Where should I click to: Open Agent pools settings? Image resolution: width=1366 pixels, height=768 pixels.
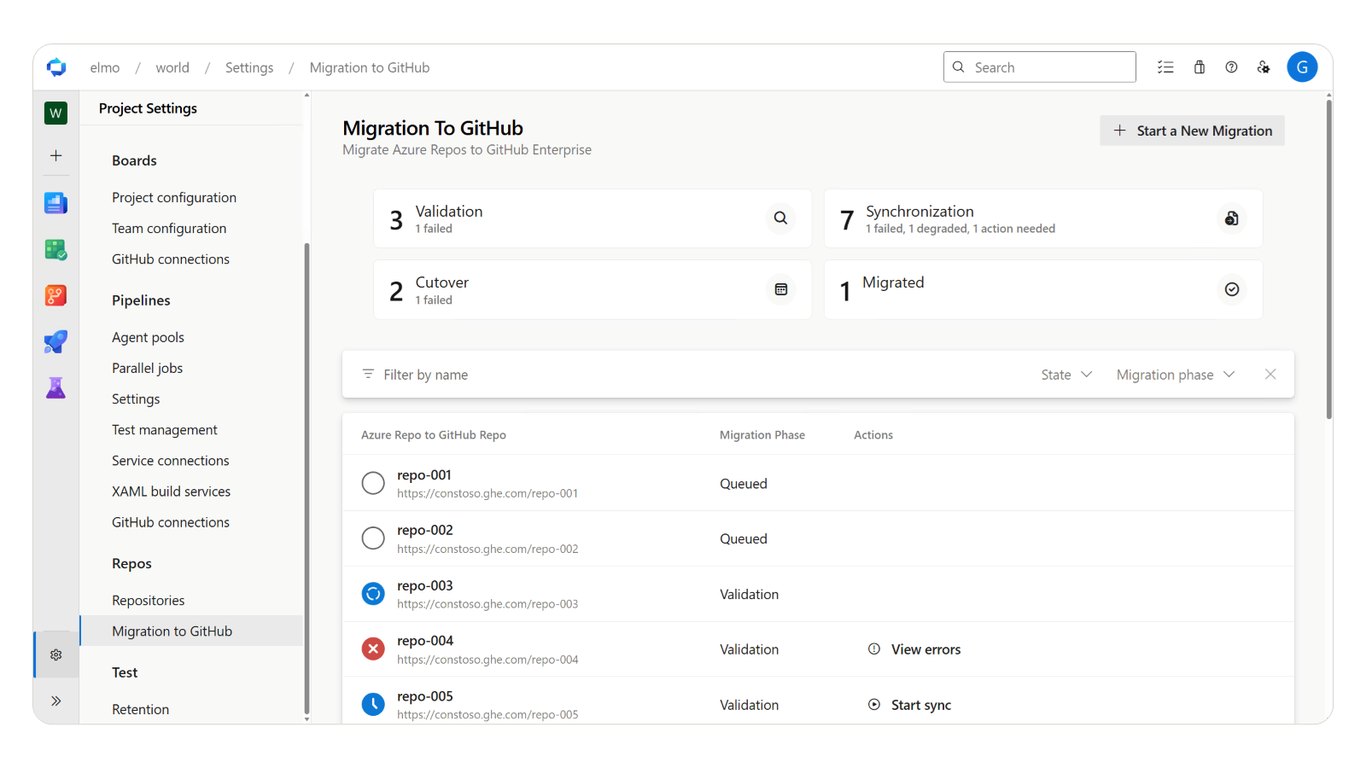tap(148, 337)
